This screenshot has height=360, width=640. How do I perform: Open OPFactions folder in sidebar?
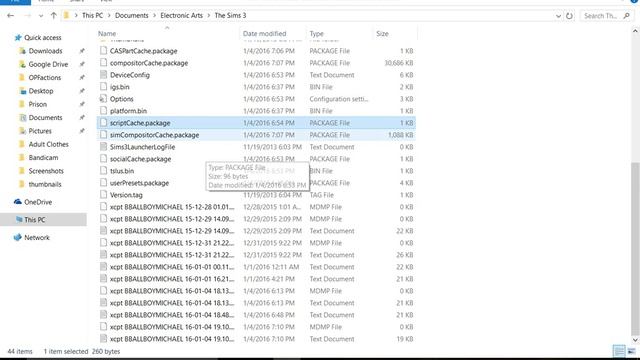[44, 78]
